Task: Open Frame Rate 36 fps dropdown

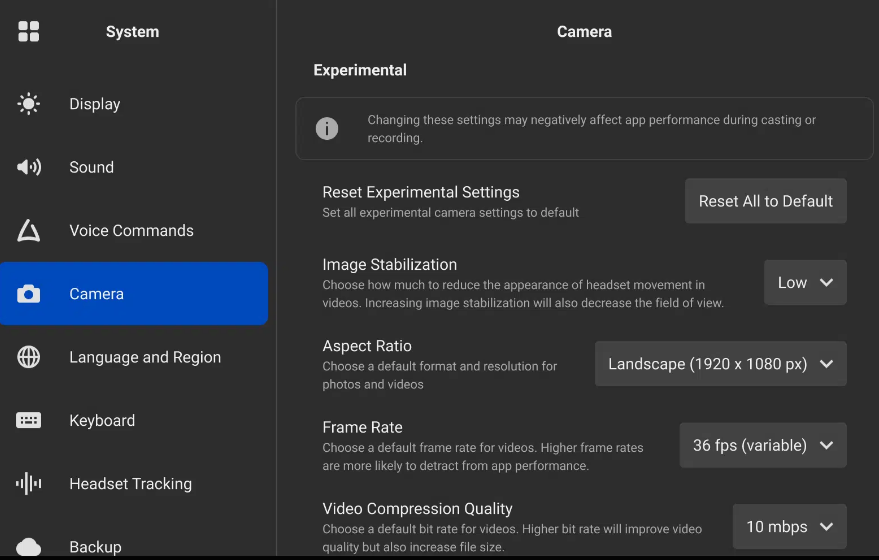Action: pos(763,445)
